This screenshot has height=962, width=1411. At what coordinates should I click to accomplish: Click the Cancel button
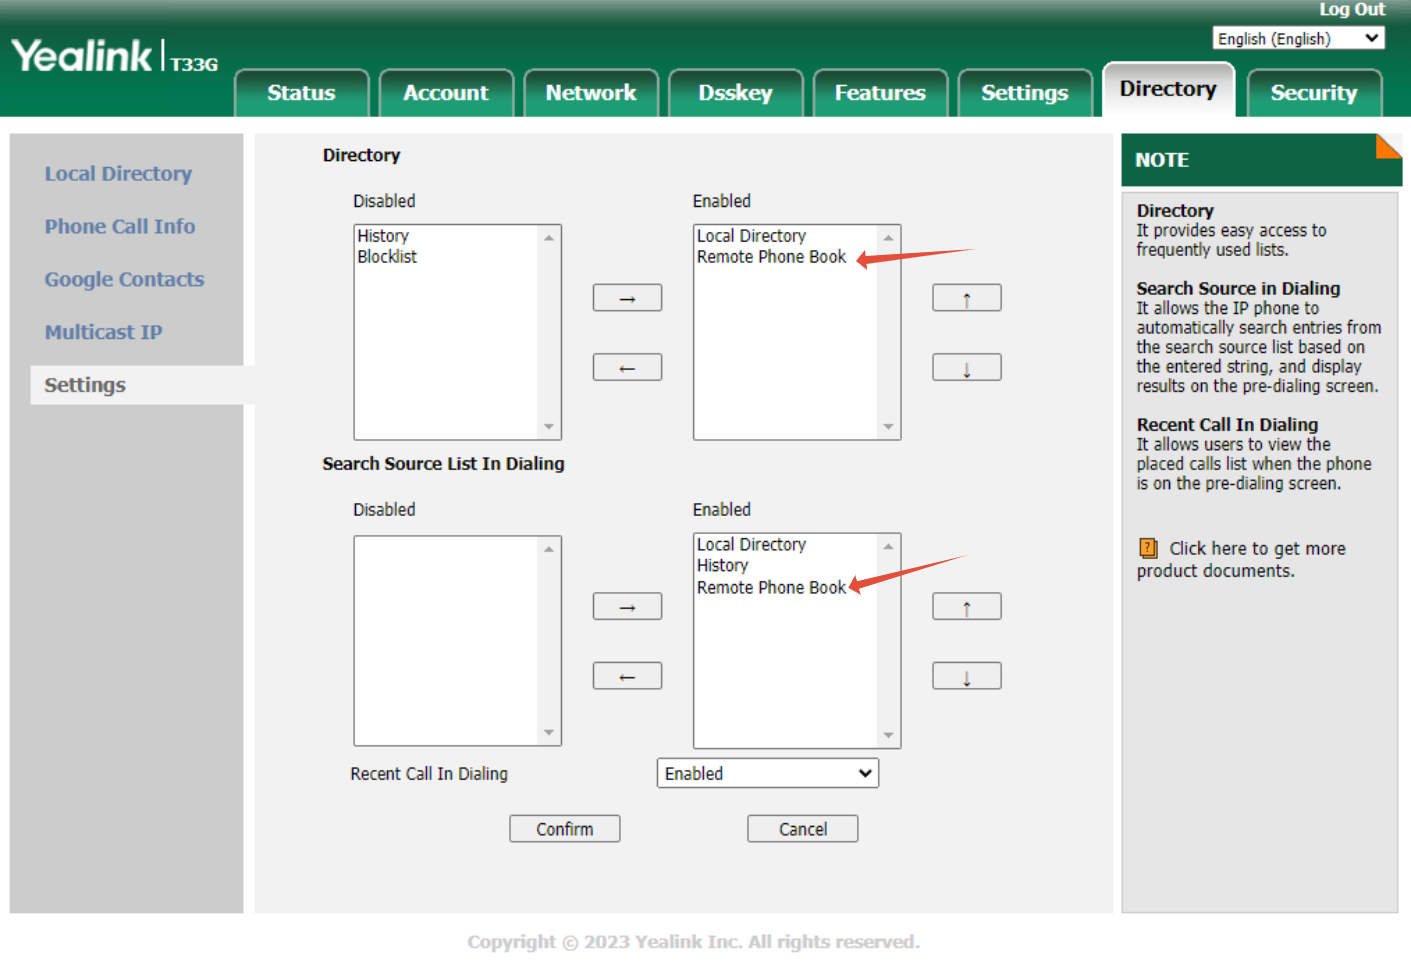coord(803,829)
